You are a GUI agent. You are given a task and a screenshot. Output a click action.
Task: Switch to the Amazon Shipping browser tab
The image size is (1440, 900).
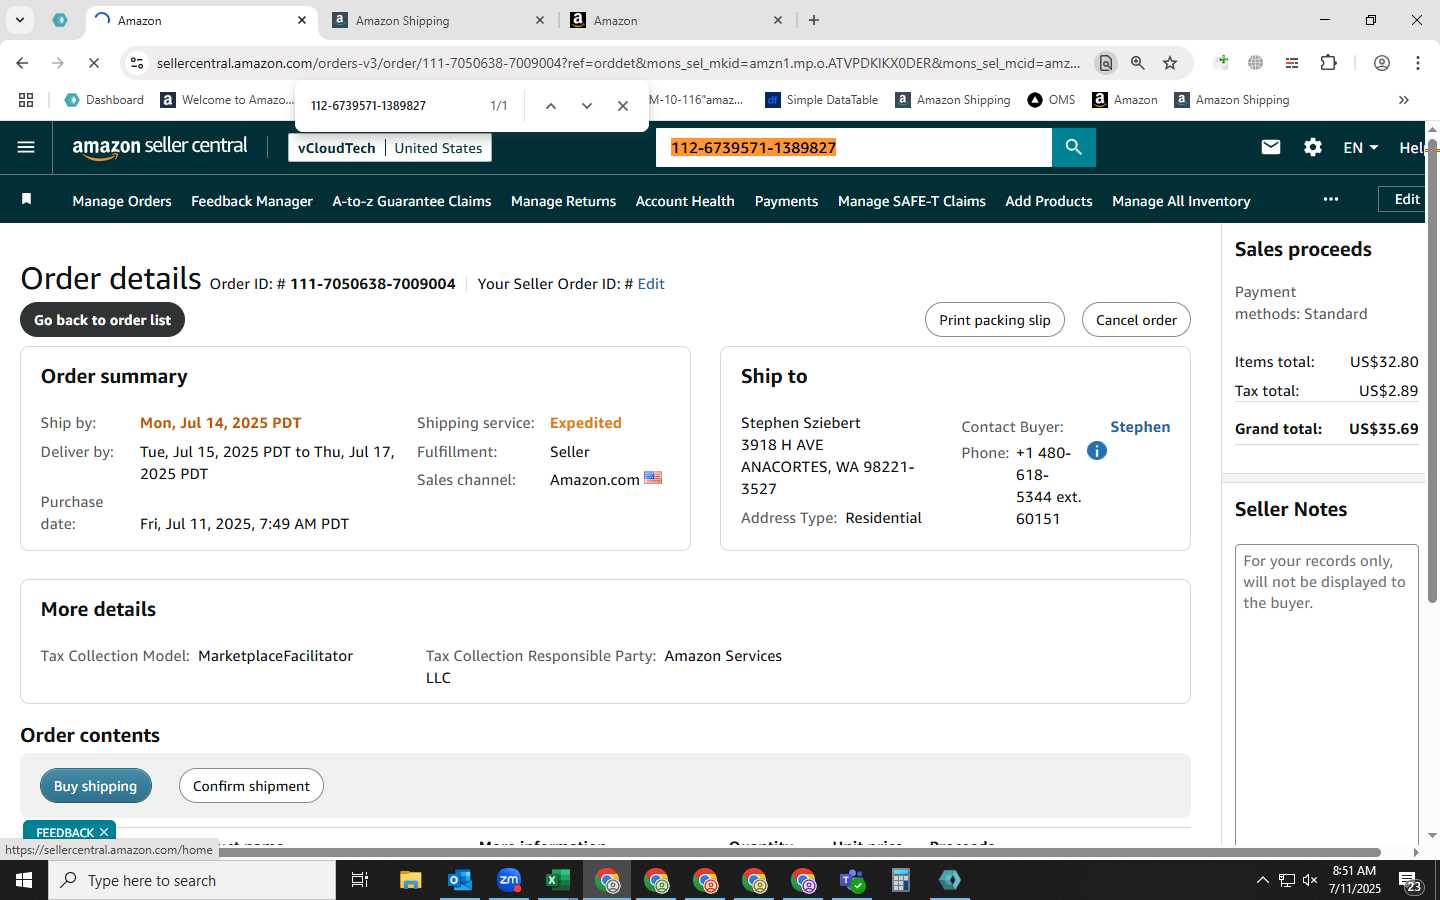[440, 20]
